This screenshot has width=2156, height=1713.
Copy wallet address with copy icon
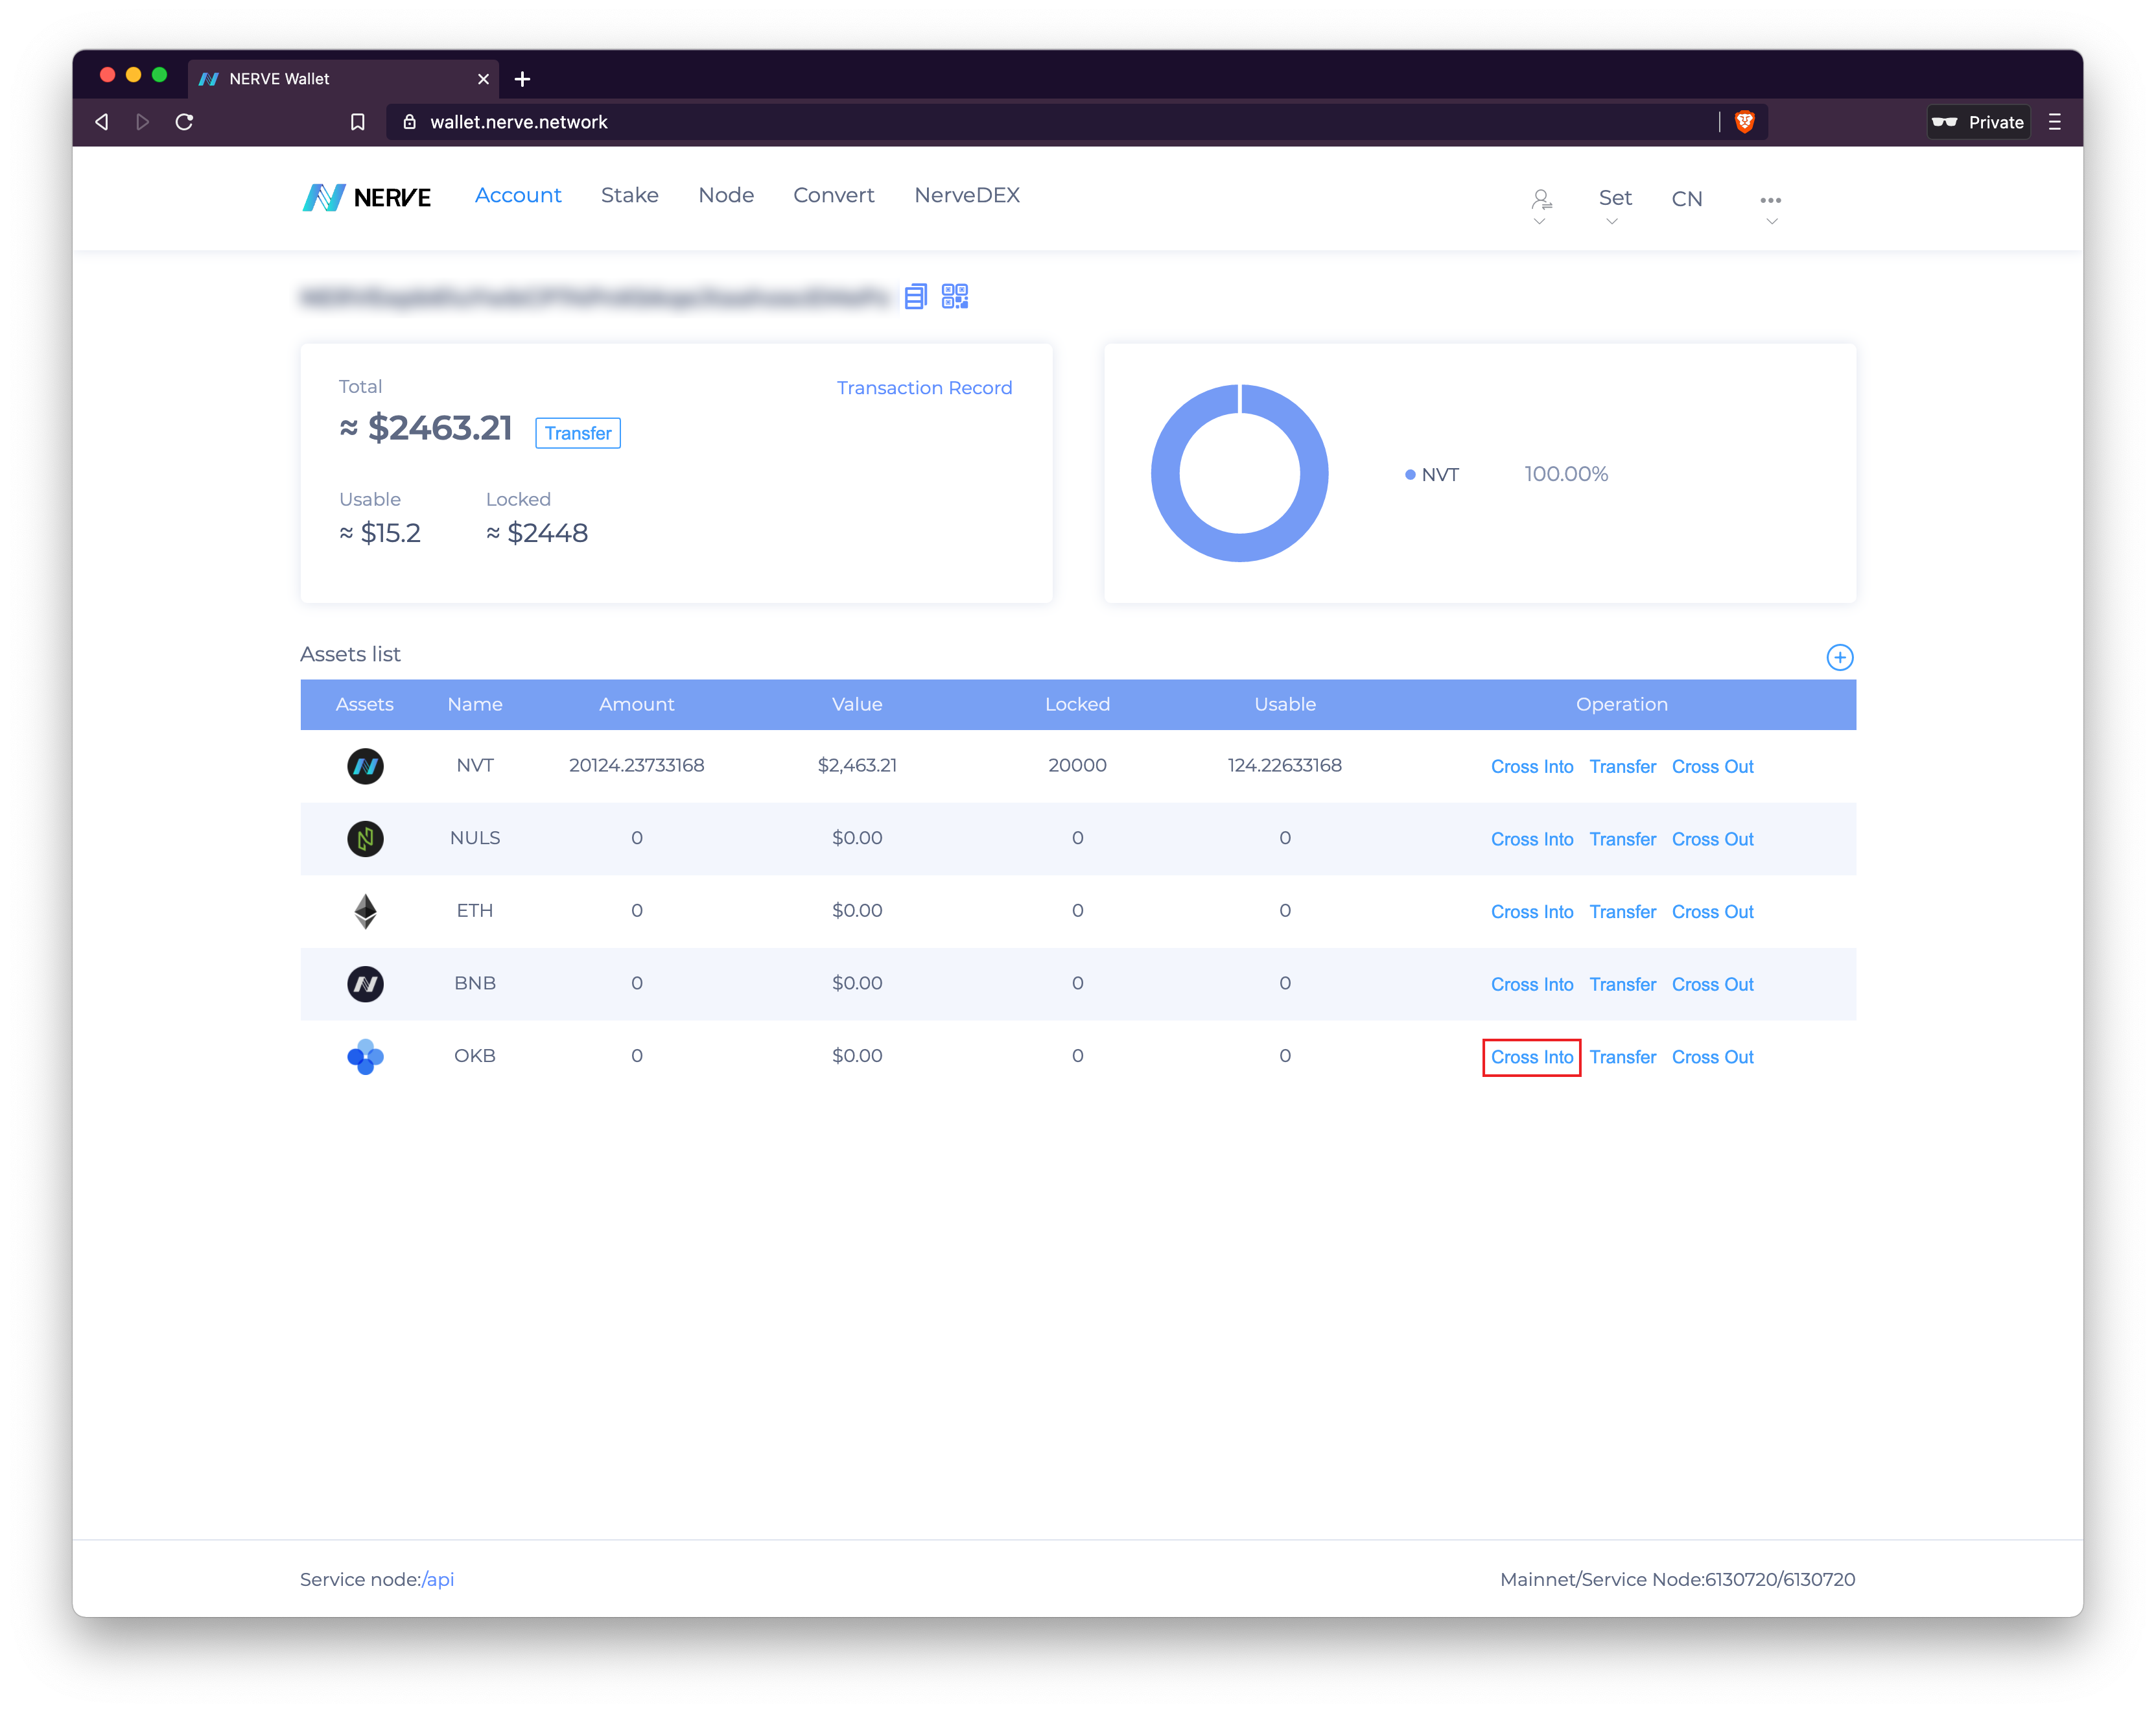tap(915, 297)
